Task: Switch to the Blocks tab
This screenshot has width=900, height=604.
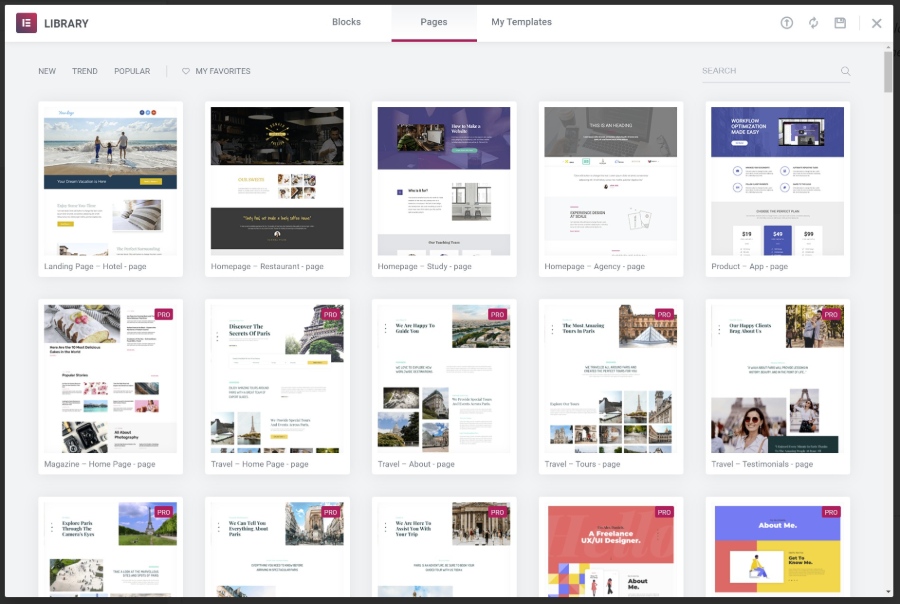Action: click(x=346, y=22)
